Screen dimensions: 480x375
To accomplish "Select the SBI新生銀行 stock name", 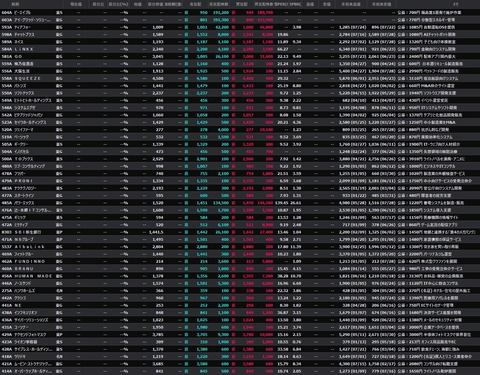I will 27,232.
